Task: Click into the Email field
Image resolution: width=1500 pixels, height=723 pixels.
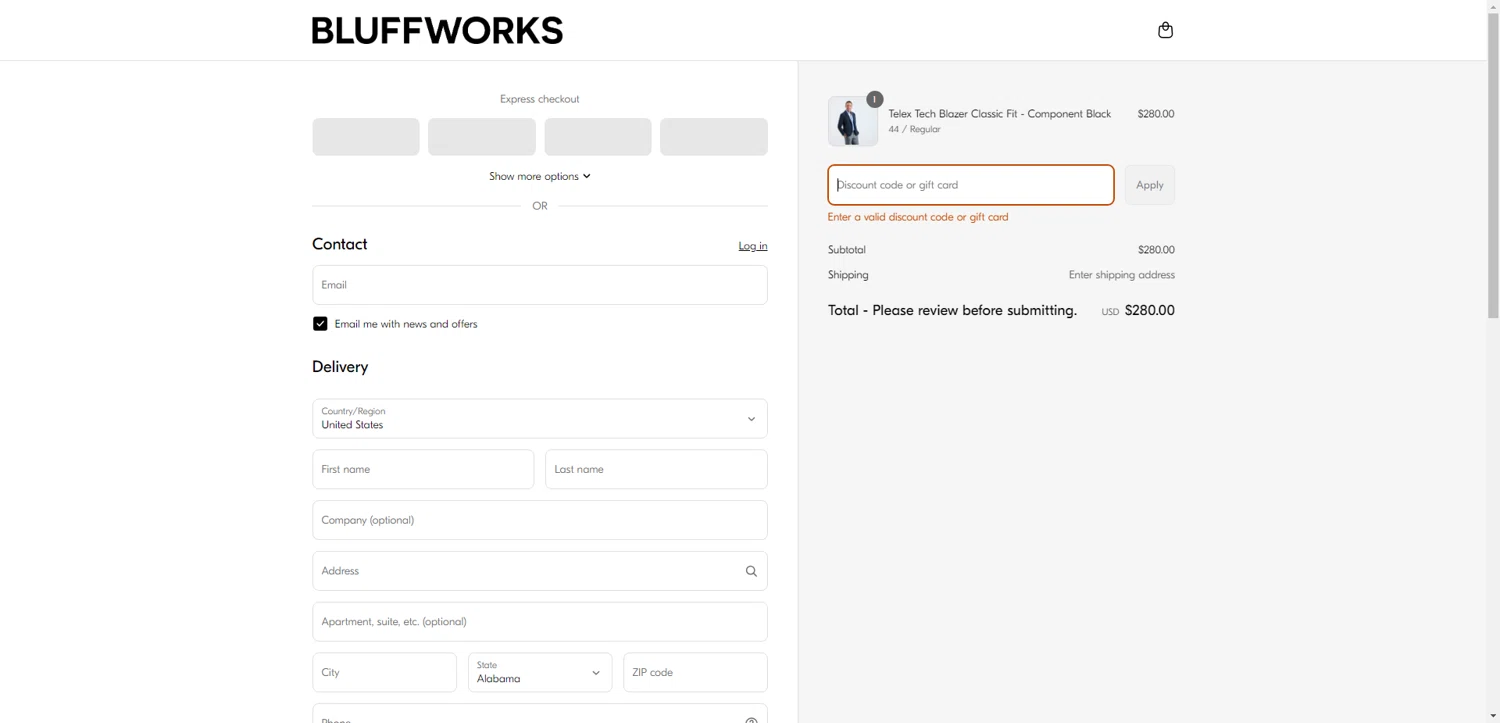Action: (540, 285)
